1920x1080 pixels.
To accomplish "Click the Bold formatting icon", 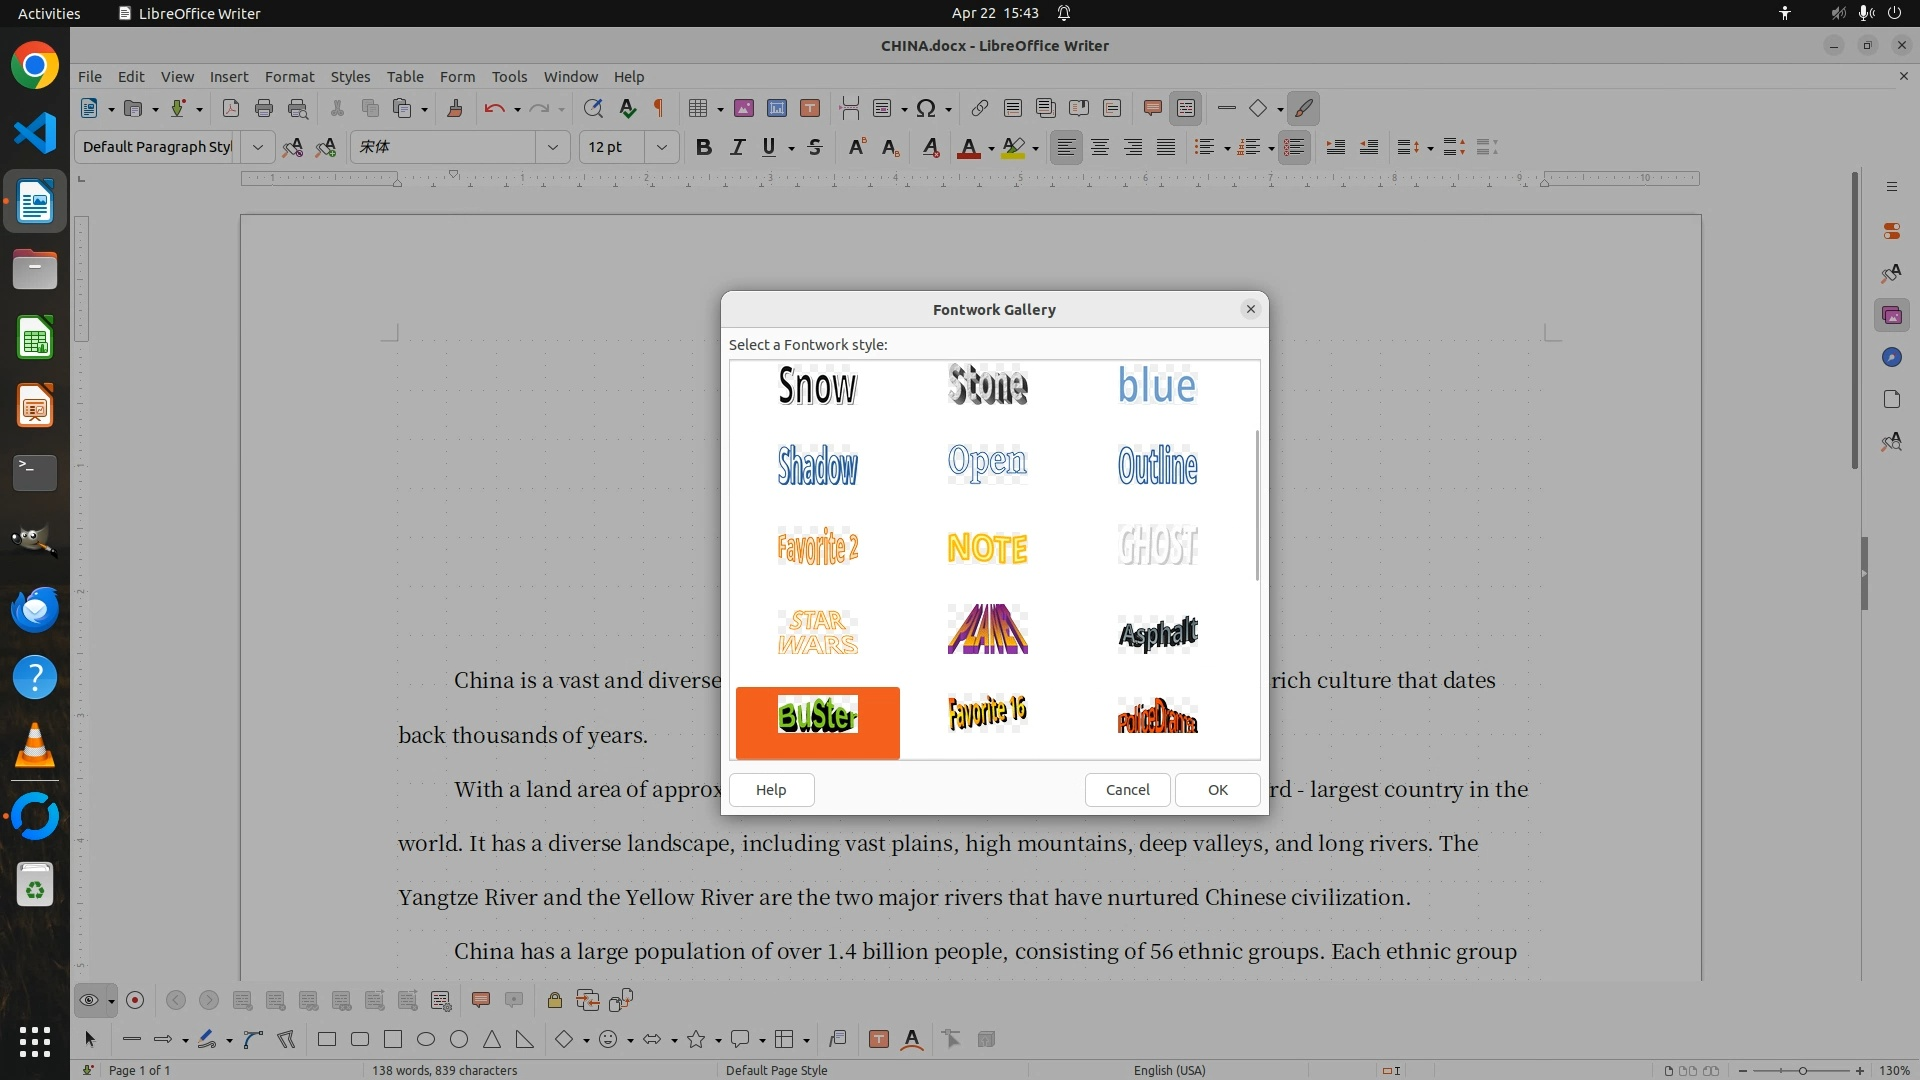I will (703, 147).
